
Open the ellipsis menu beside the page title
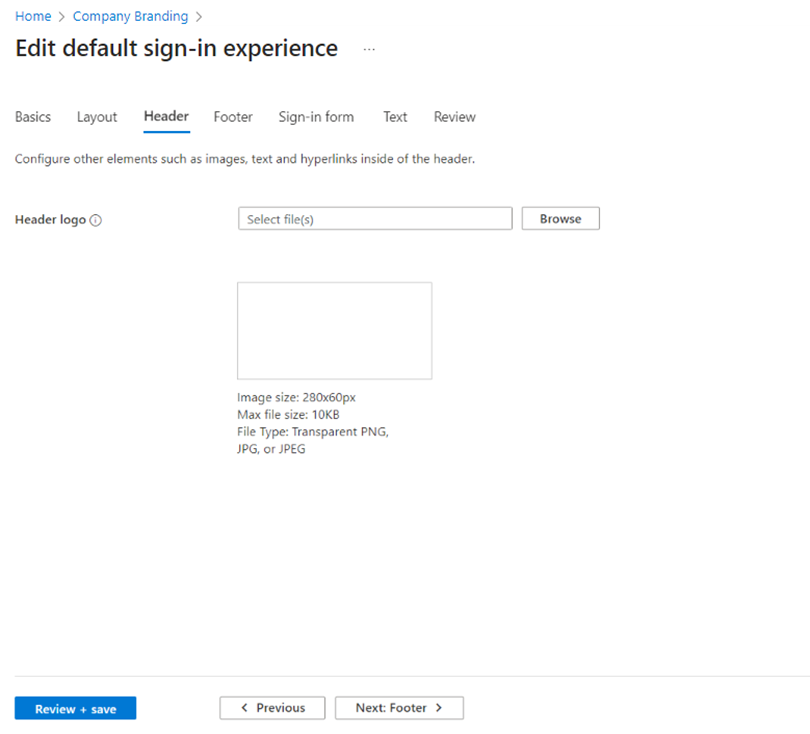pyautogui.click(x=368, y=50)
